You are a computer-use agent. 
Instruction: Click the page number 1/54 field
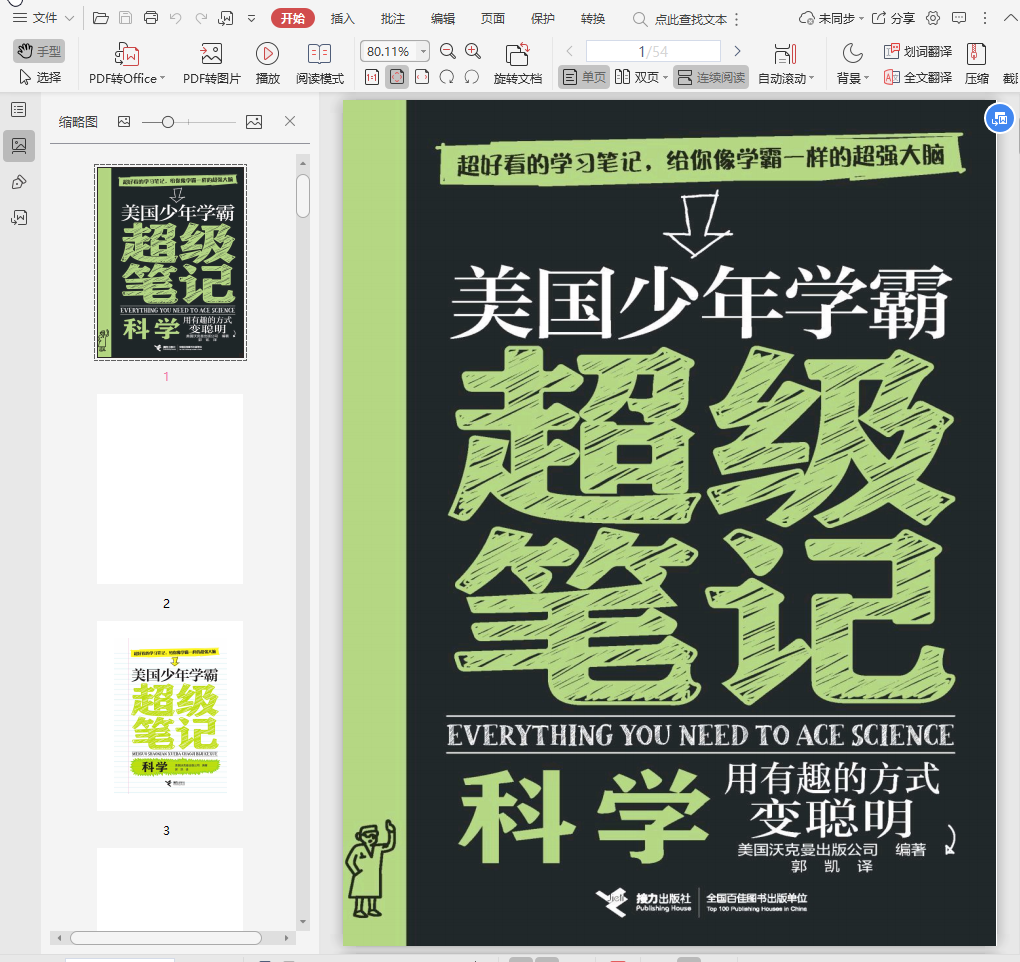click(653, 51)
